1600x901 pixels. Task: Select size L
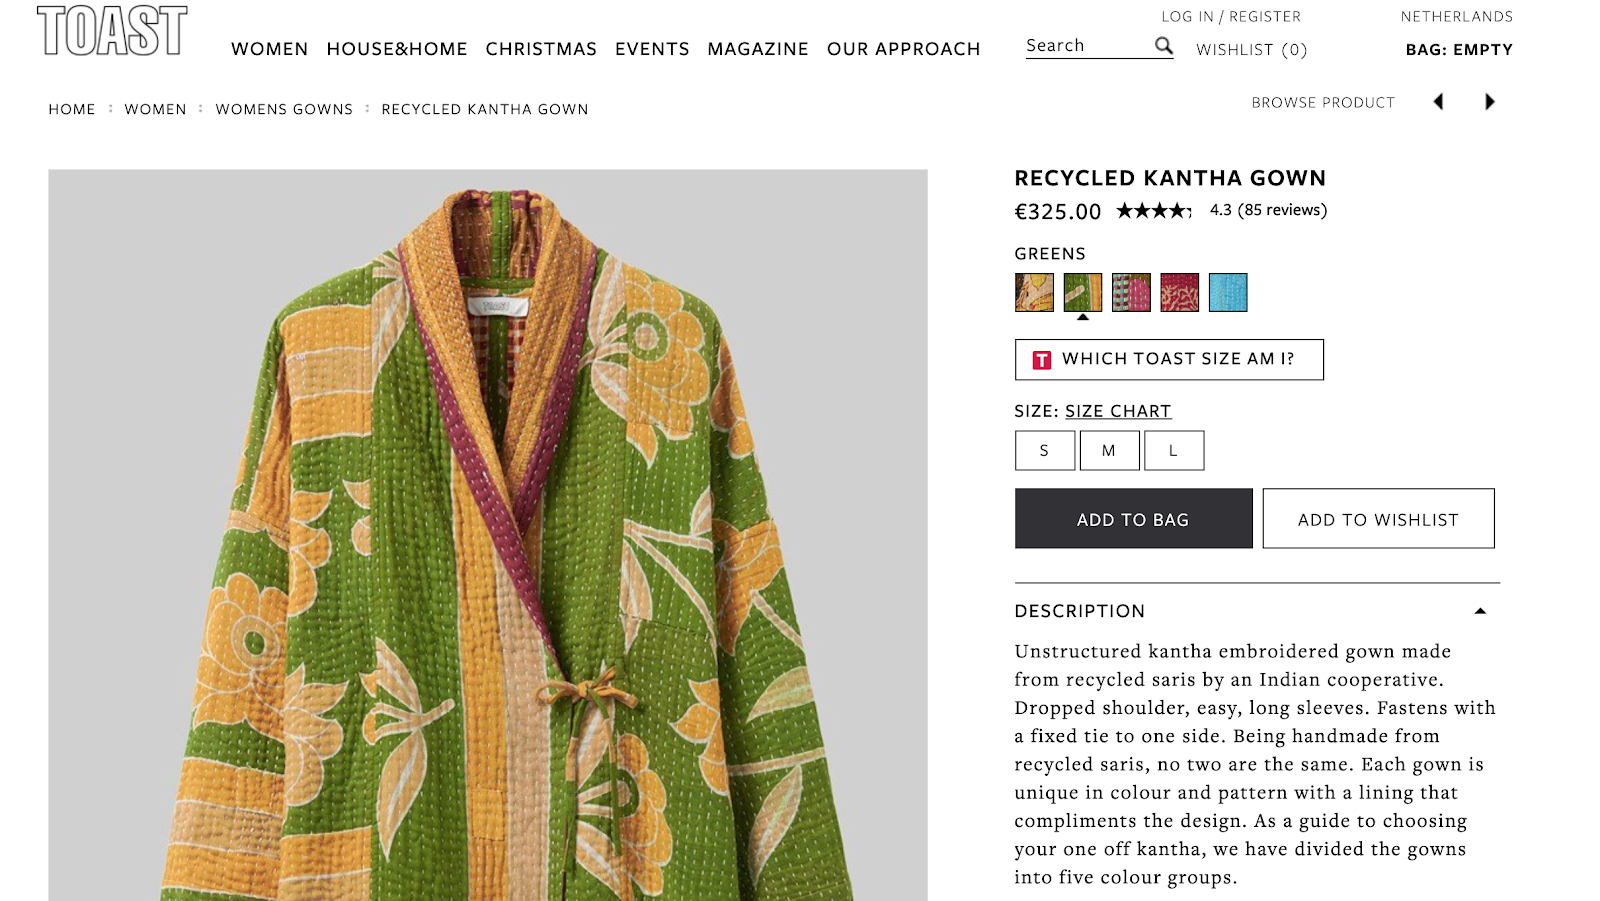pos(1174,451)
